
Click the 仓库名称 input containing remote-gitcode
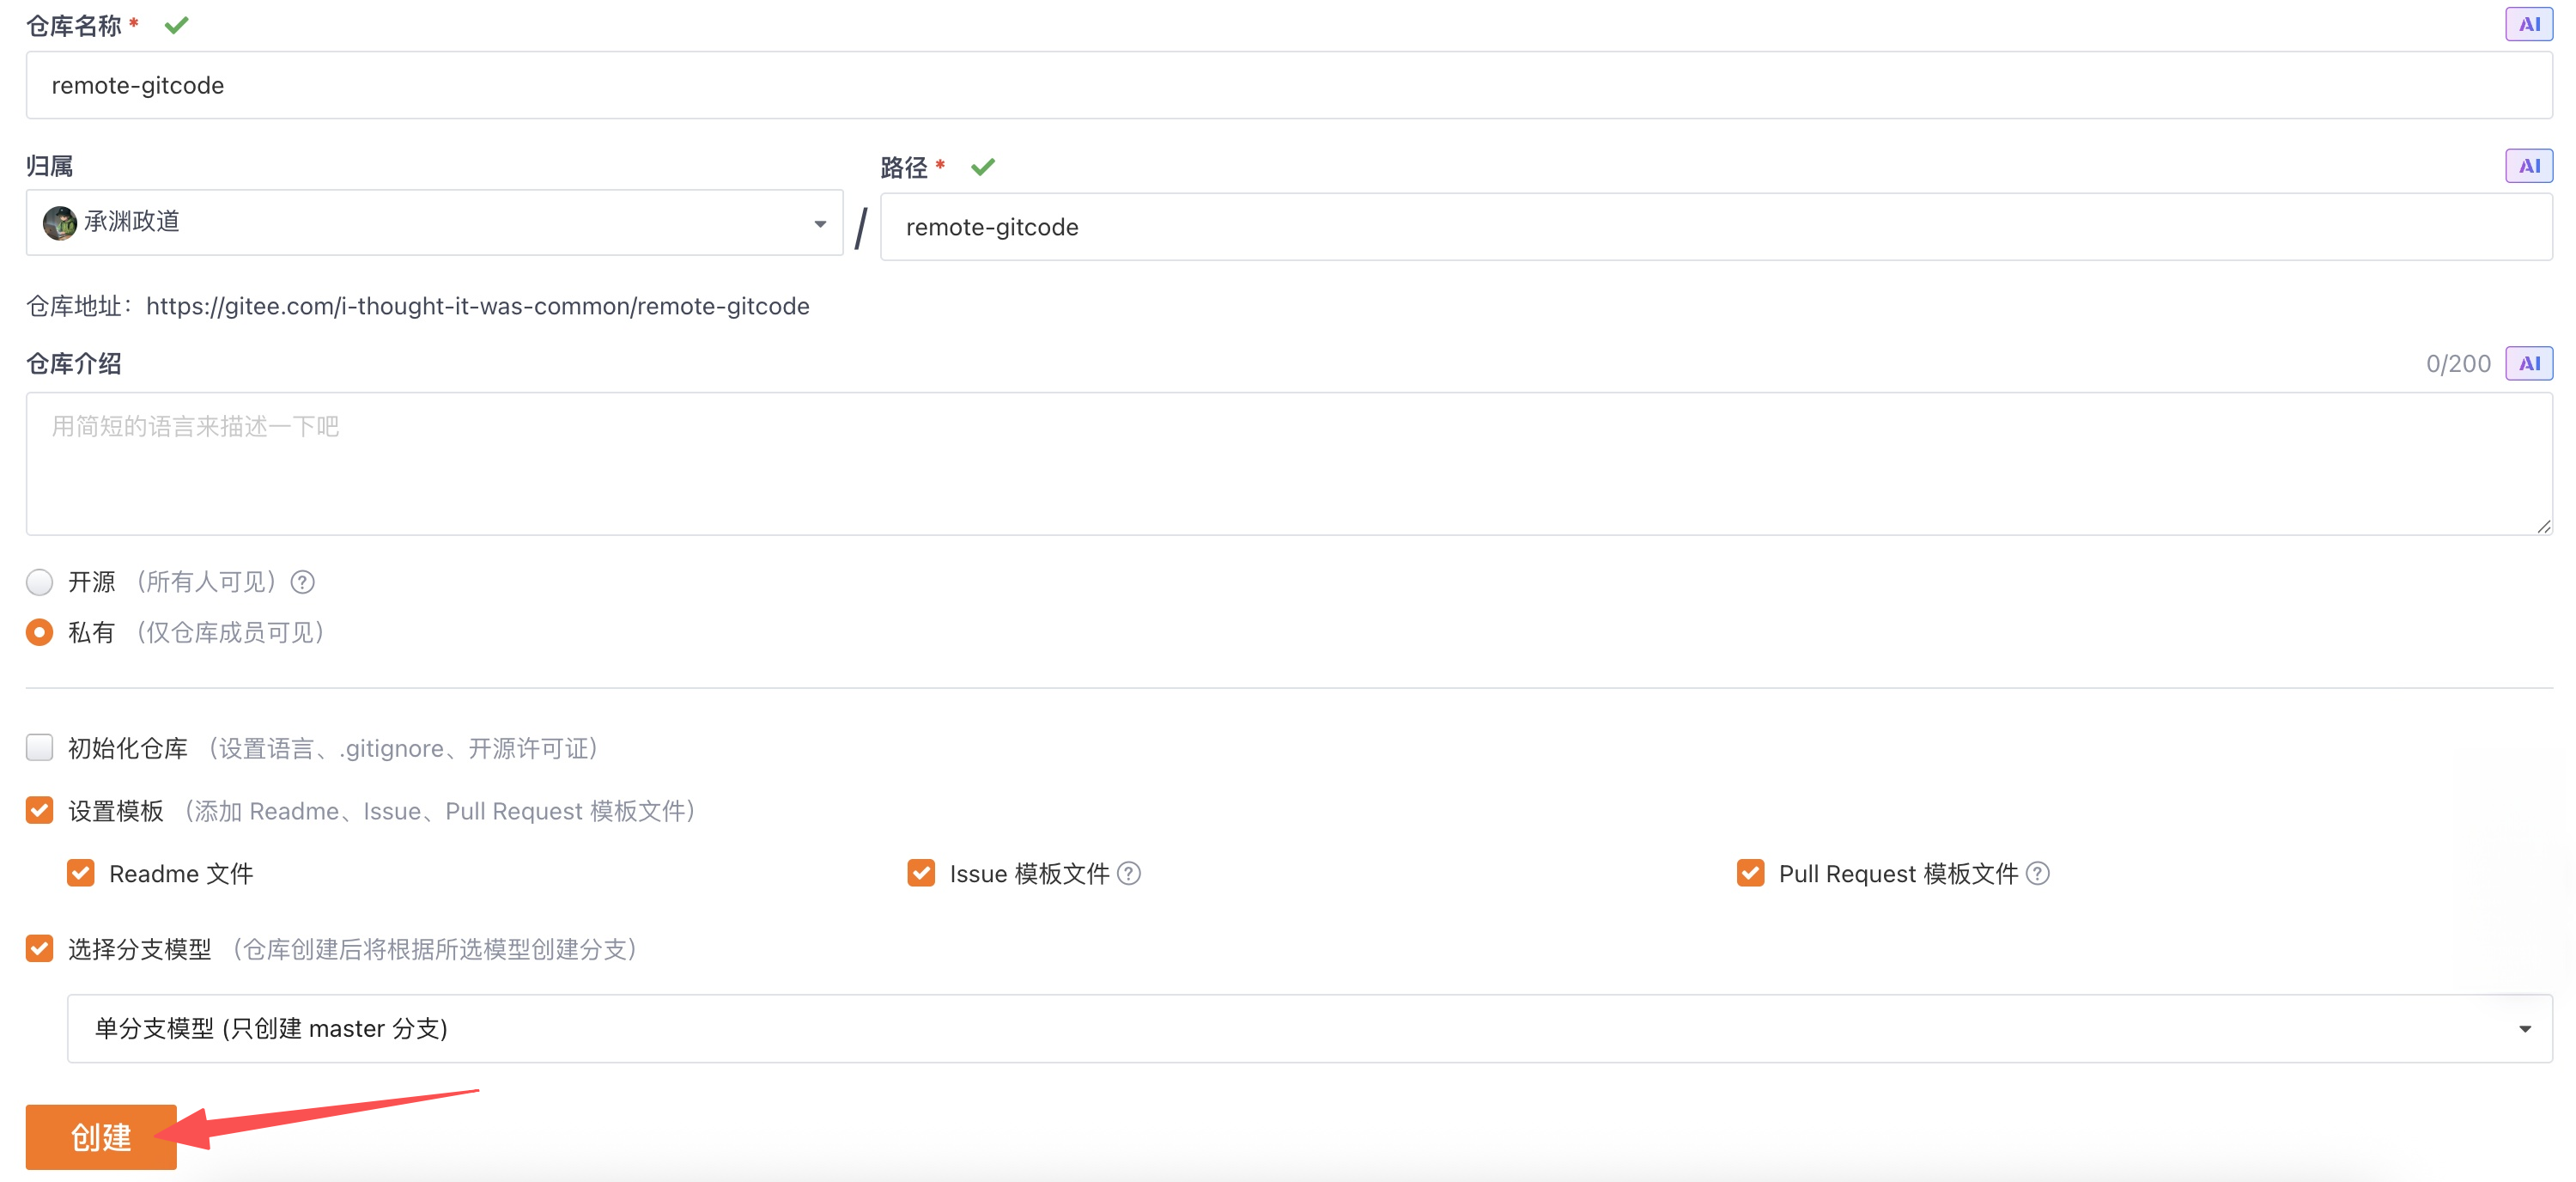point(1288,85)
